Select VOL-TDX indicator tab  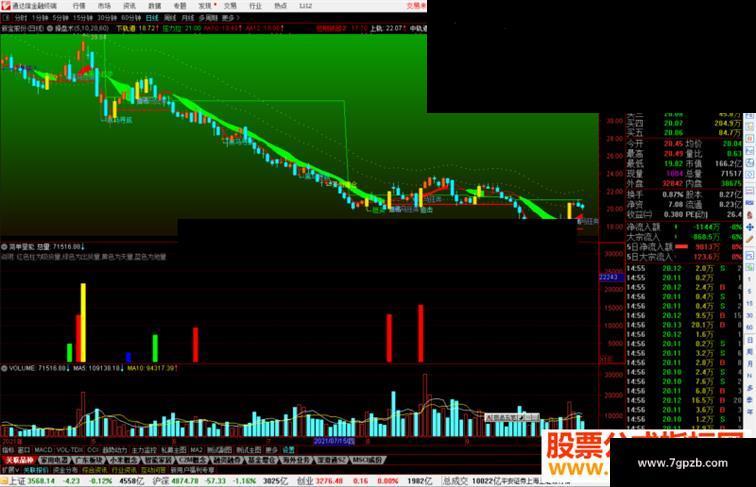coord(70,449)
